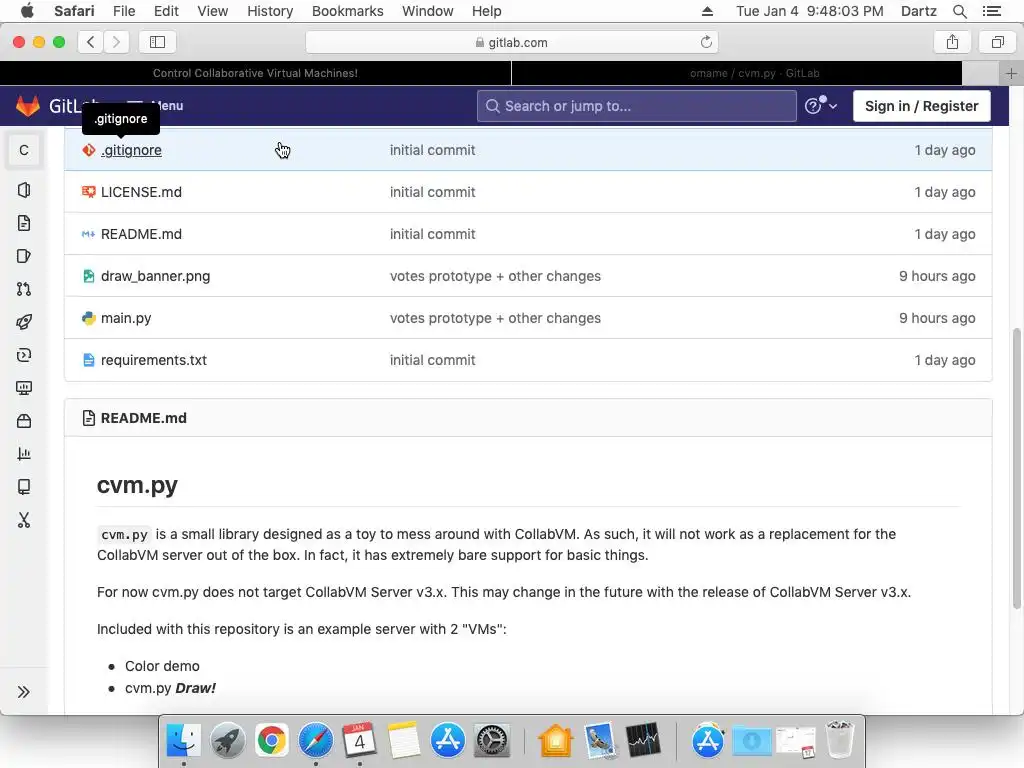Screen dimensions: 1024x768
Task: Open Analytics chart icon in sidebar
Action: (x=24, y=454)
